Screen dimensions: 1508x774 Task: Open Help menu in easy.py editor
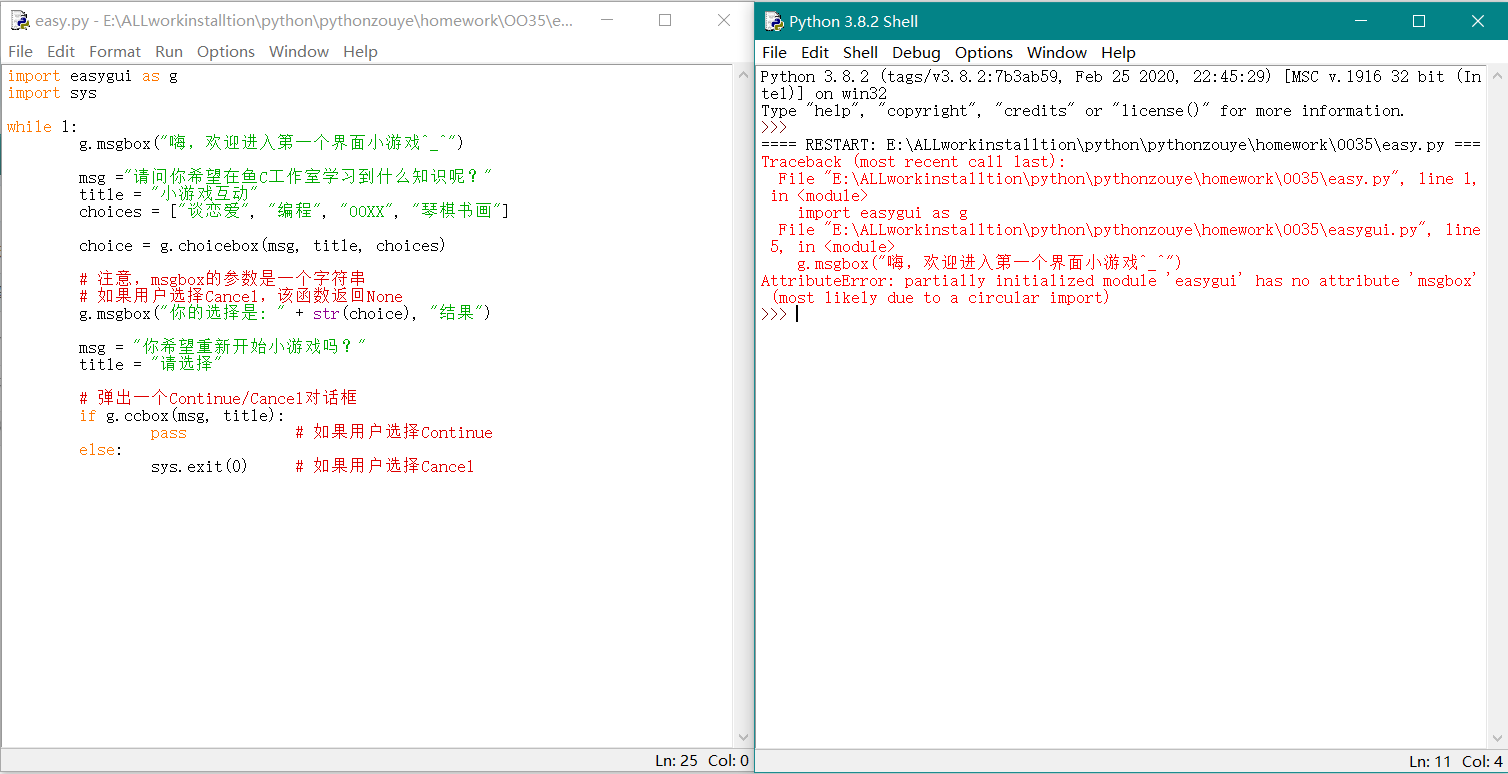(360, 51)
